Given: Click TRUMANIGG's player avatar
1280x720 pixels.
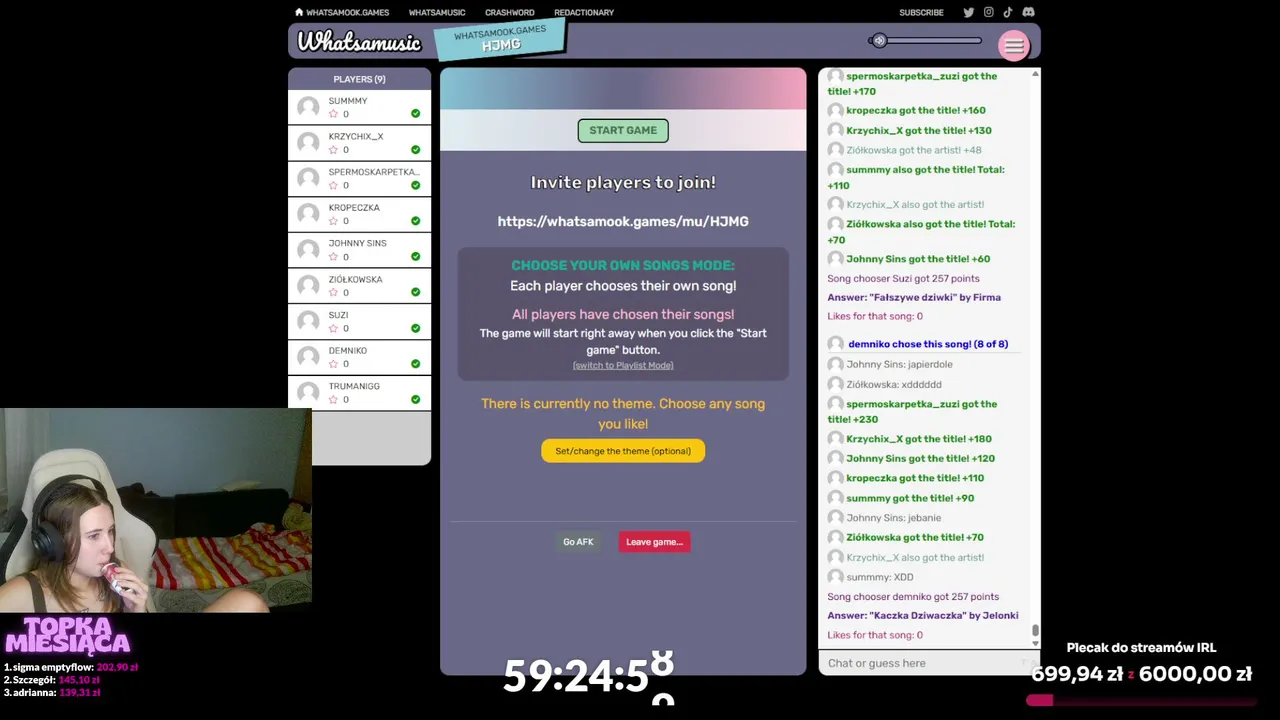Looking at the screenshot, I should coord(308,393).
